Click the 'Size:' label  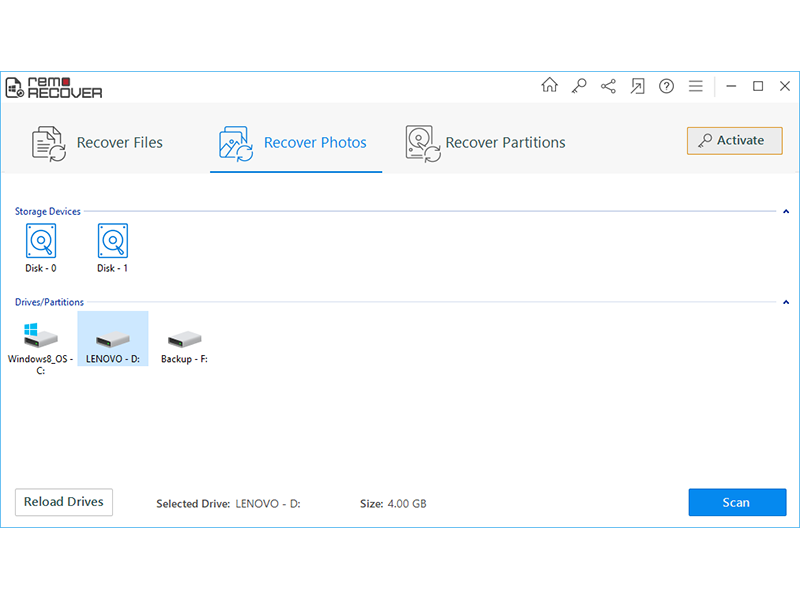tap(371, 504)
